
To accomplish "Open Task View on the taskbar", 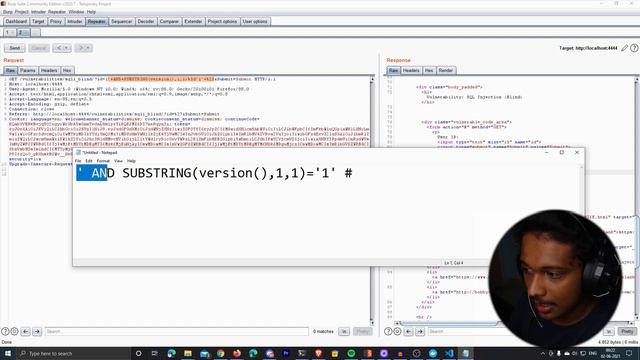I will tap(155, 353).
